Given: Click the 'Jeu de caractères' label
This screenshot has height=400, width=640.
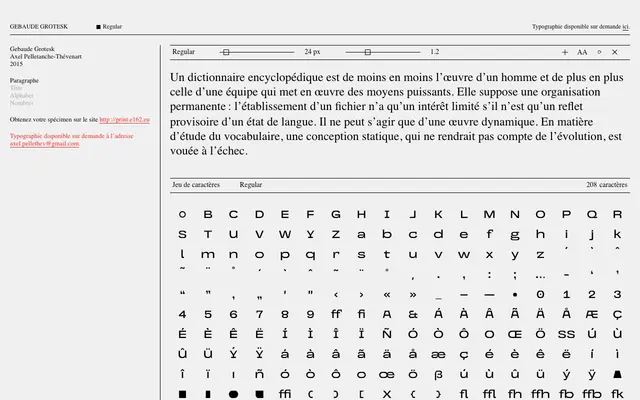Looking at the screenshot, I should click(196, 184).
